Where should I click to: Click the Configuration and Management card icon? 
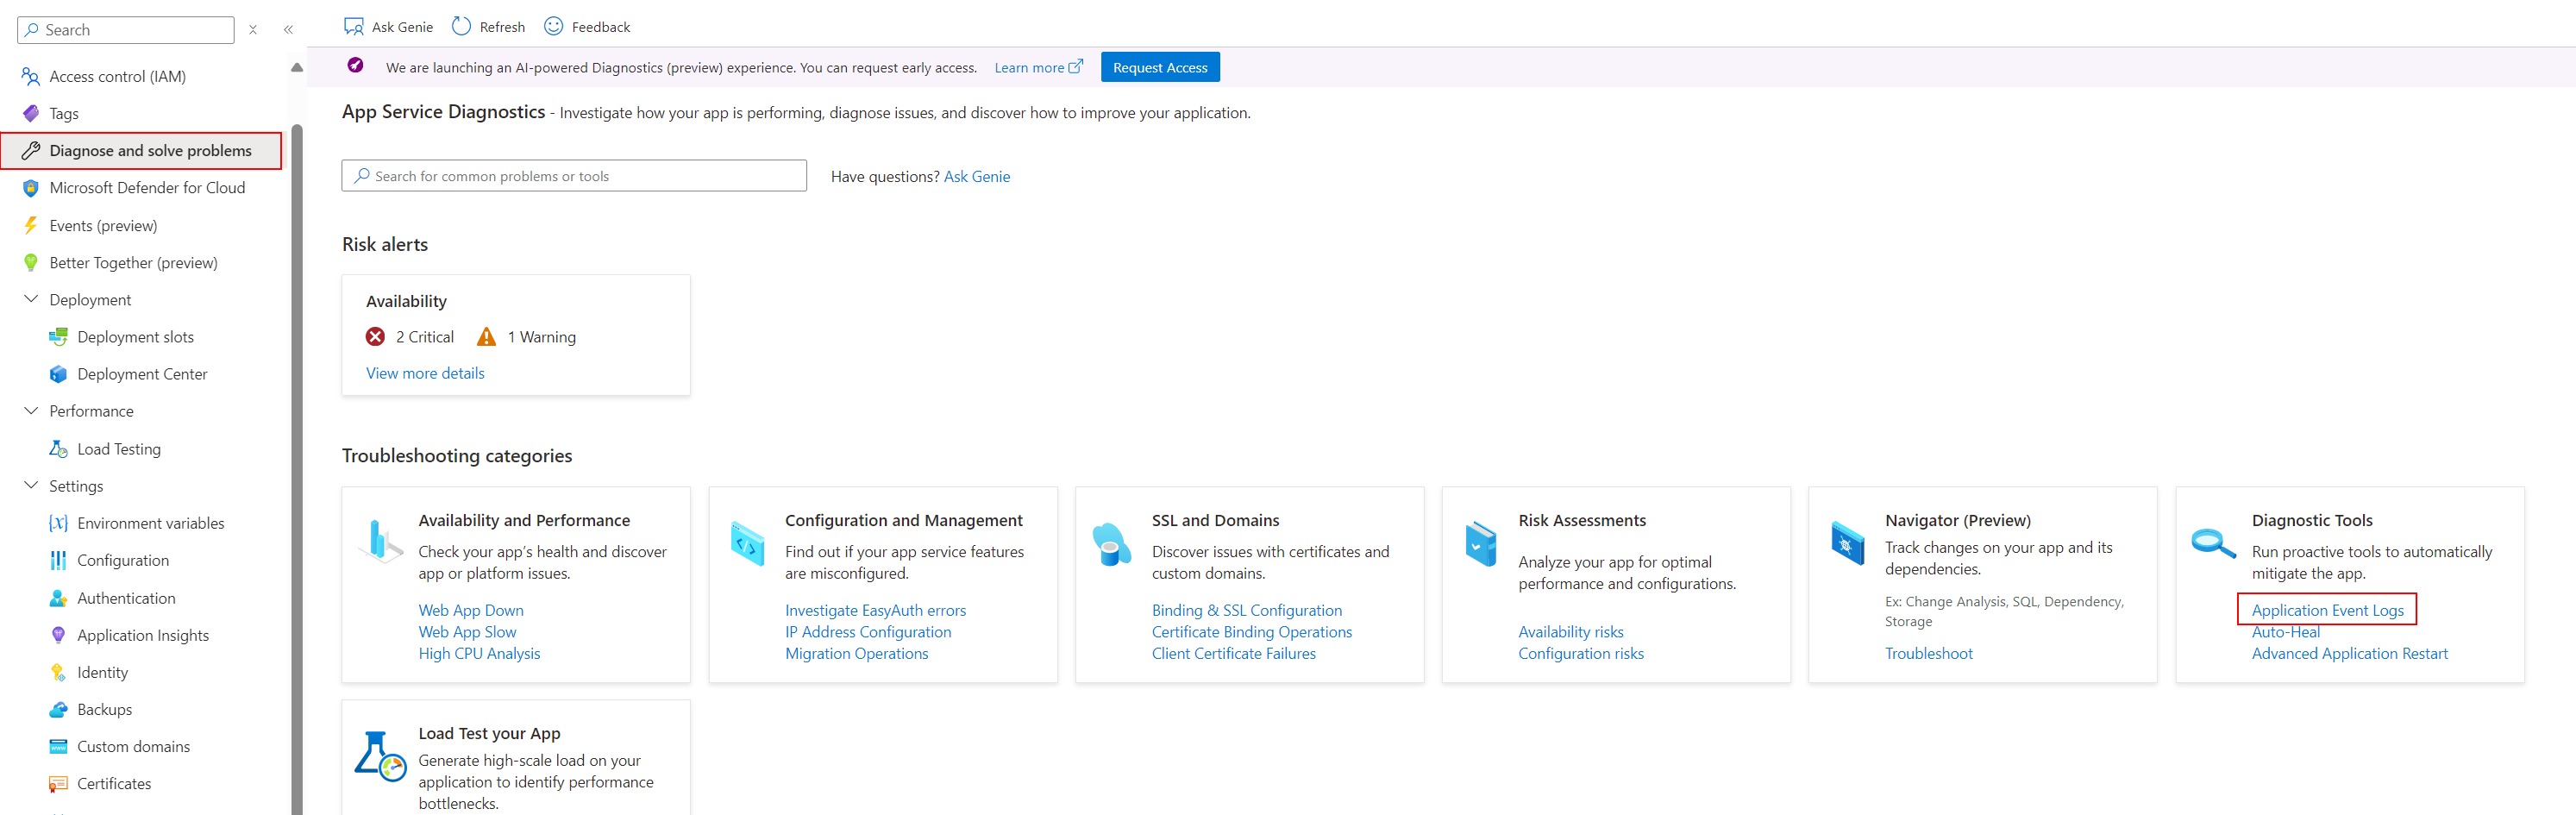(747, 543)
